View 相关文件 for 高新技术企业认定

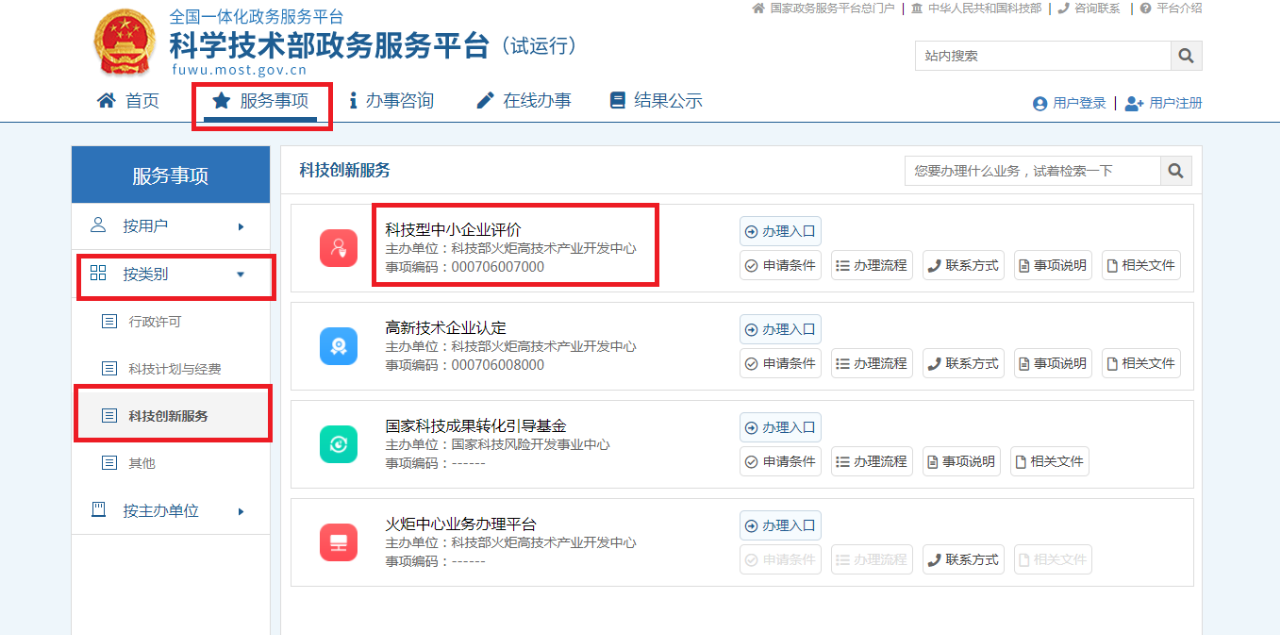pos(1141,363)
